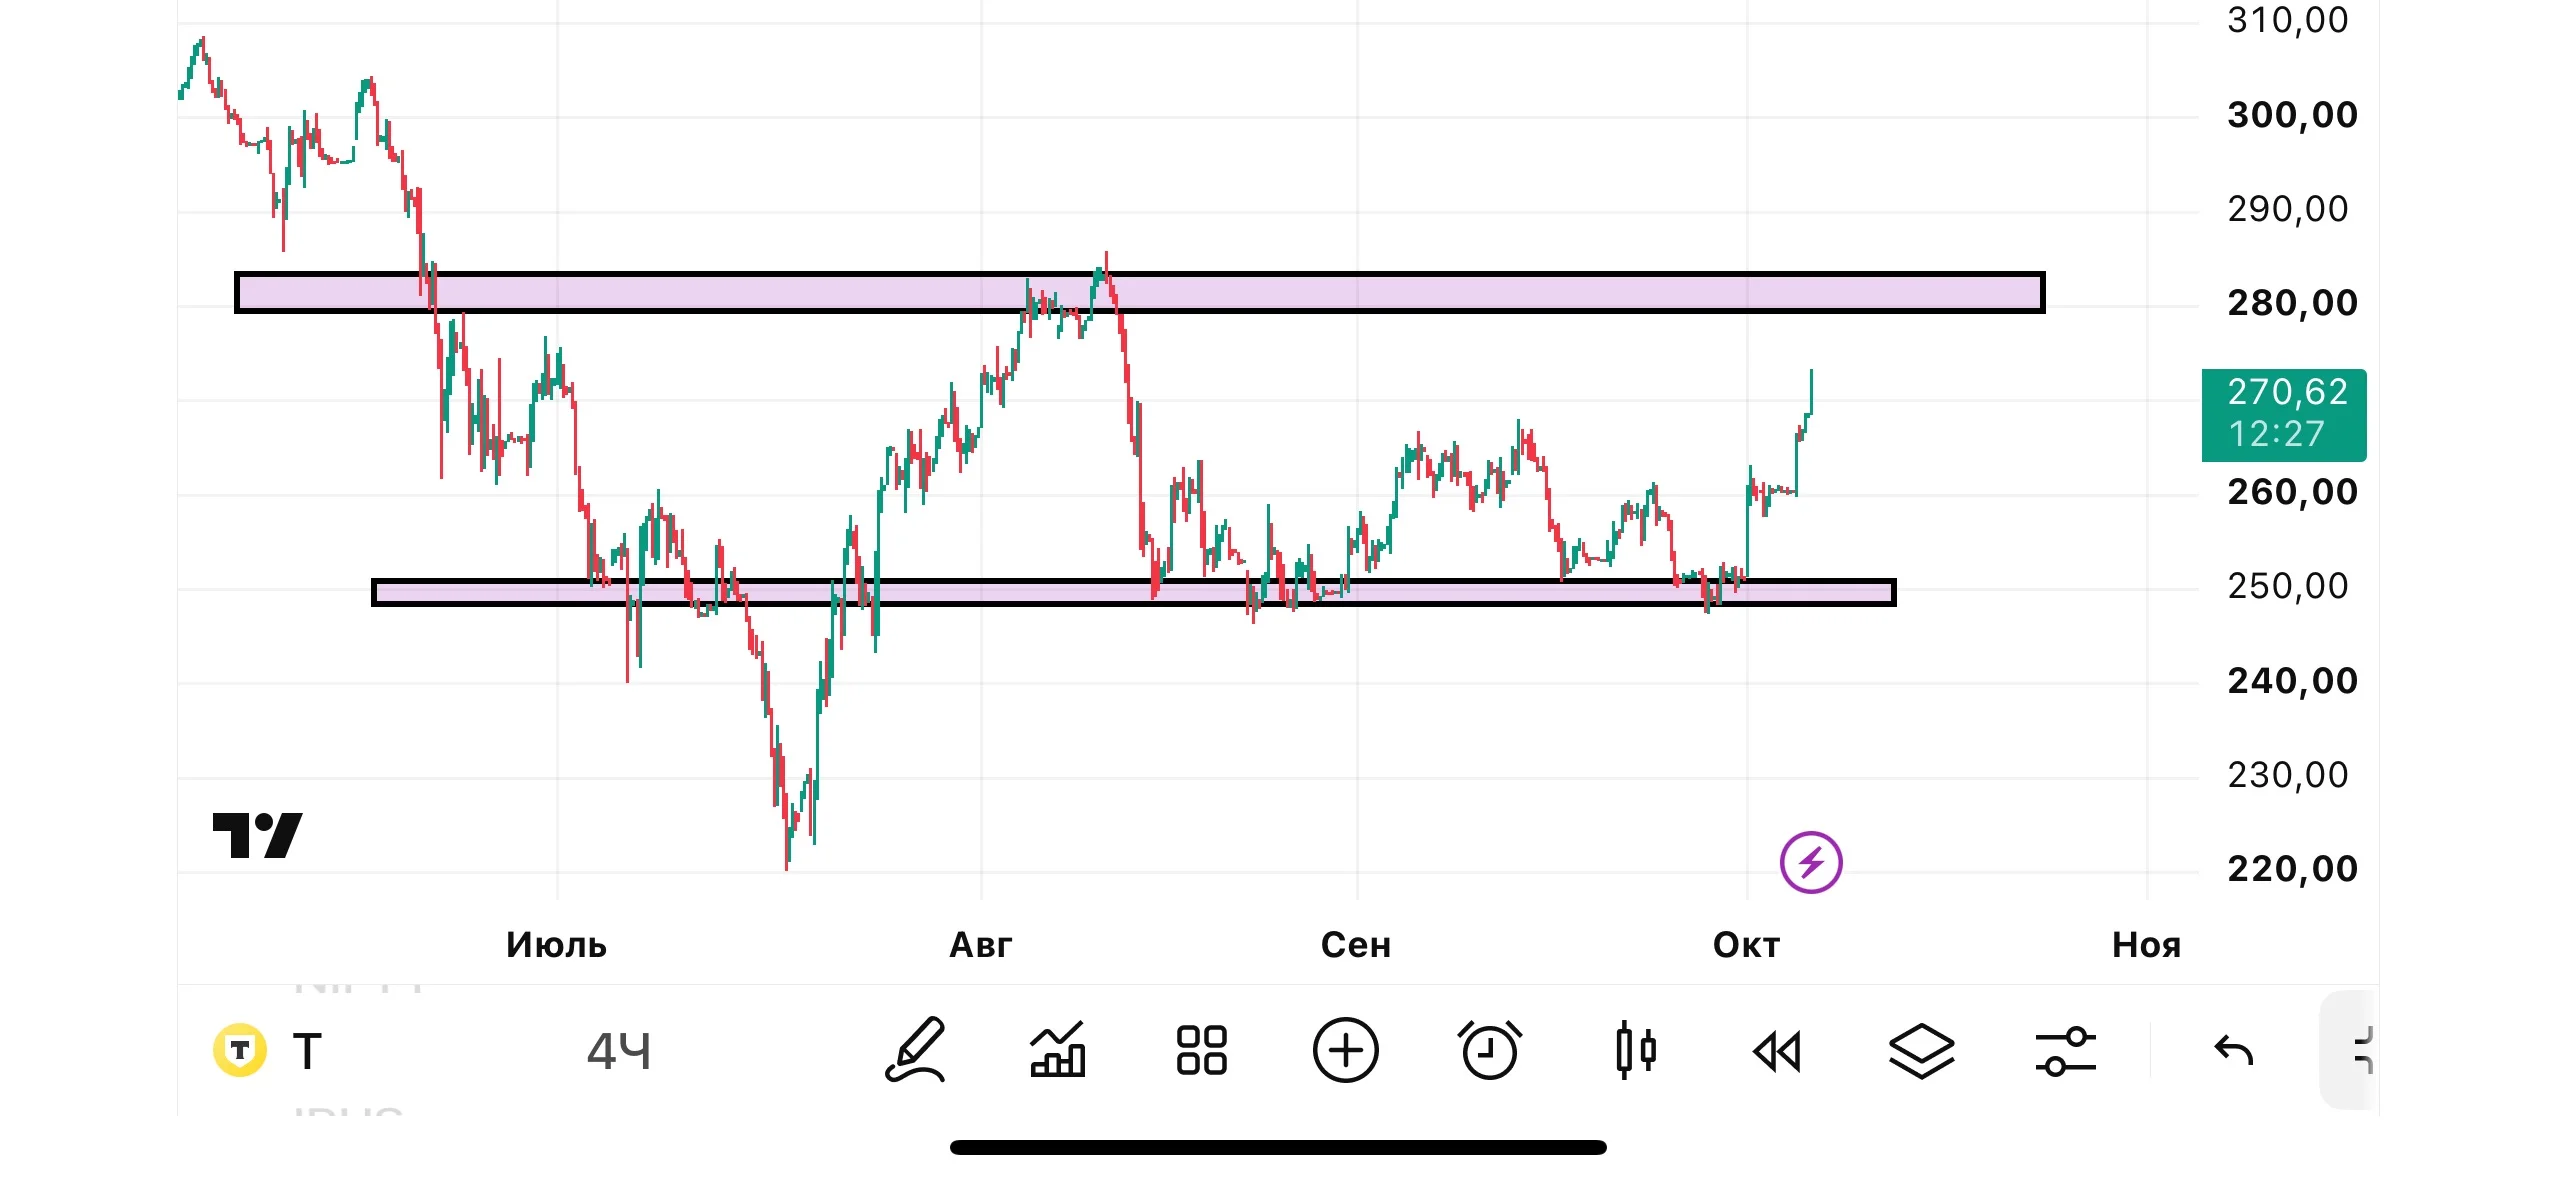2556x1179 pixels.
Task: Click the TradingView logo on chart
Action: (257, 835)
